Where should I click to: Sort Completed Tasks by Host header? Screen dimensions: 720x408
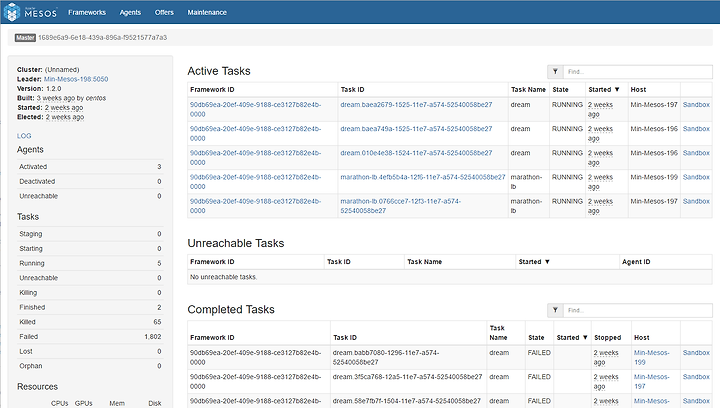click(x=641, y=337)
